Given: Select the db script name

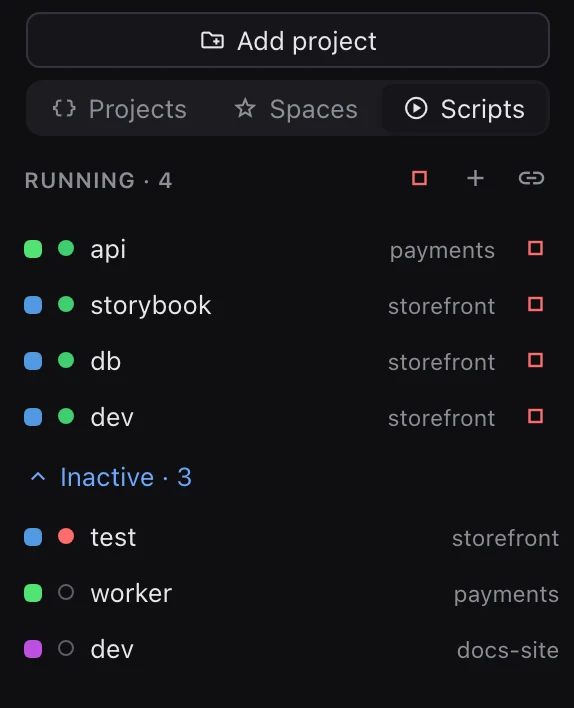Looking at the screenshot, I should 106,361.
